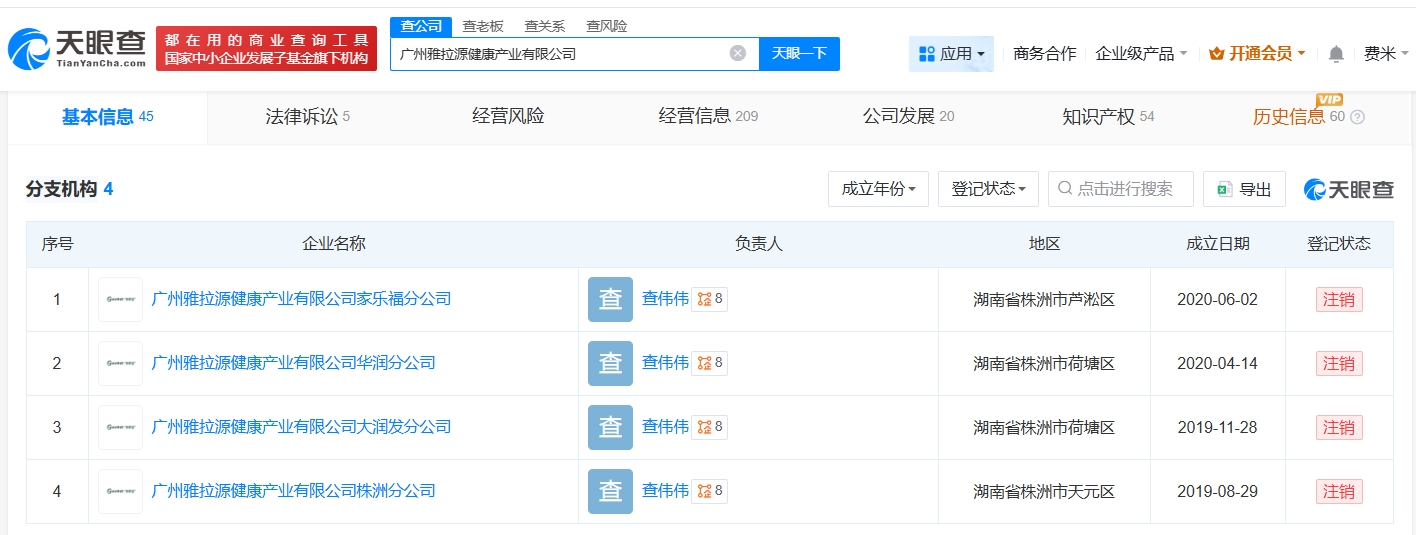The height and width of the screenshot is (535, 1416).
Task: Open 广州雅拉源健康产业有限公司家乐福分公司 link
Action: [x=301, y=299]
